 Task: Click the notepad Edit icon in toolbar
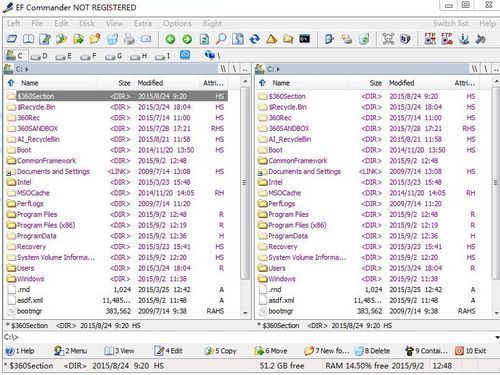point(45,39)
